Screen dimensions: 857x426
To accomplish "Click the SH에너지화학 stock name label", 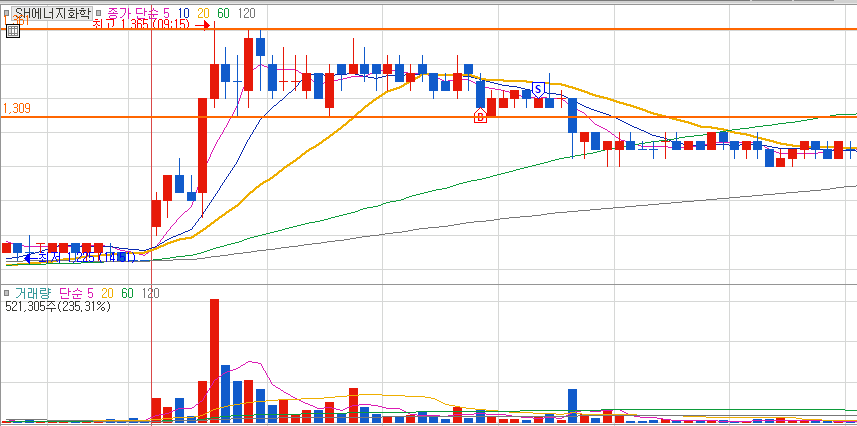I will tap(52, 13).
